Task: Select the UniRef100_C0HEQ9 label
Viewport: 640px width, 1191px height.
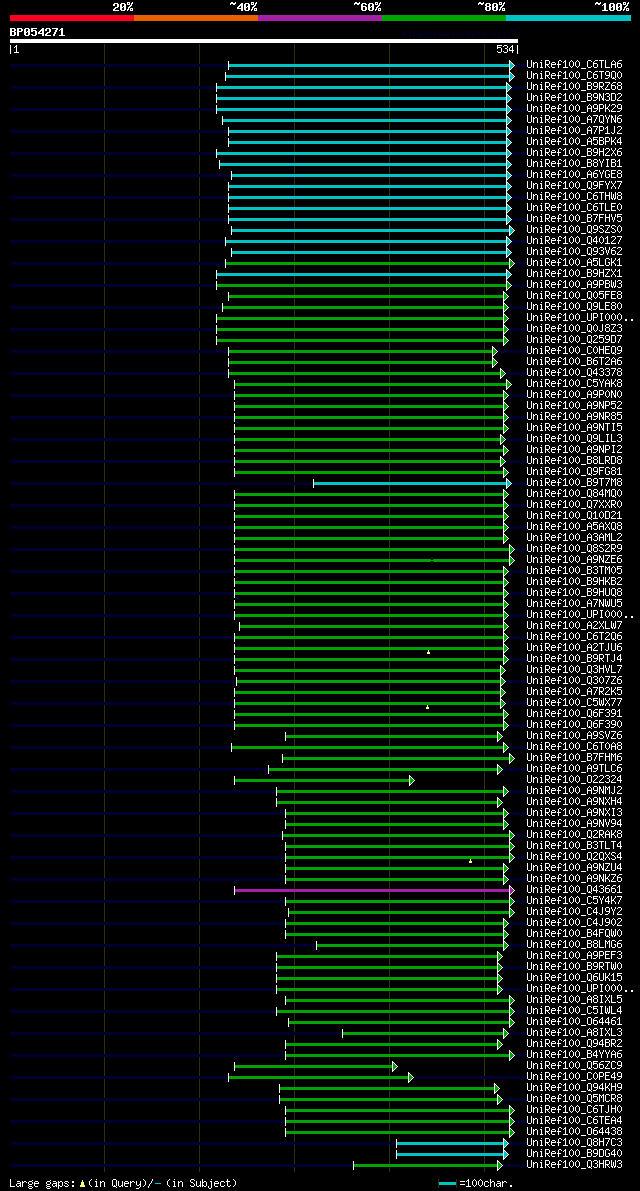Action: (x=574, y=351)
